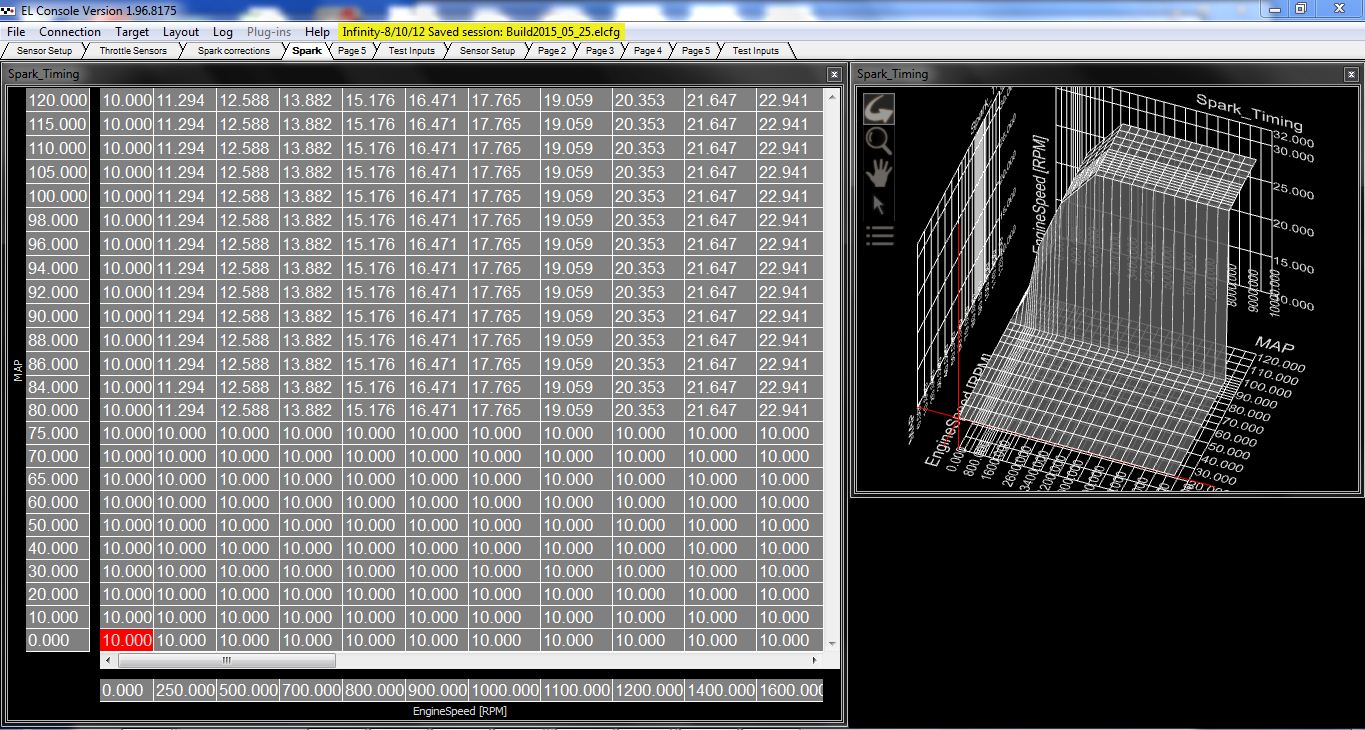This screenshot has height=730, width=1365.
Task: Close the Spark_Timing 3D graph panel
Action: tap(1351, 74)
